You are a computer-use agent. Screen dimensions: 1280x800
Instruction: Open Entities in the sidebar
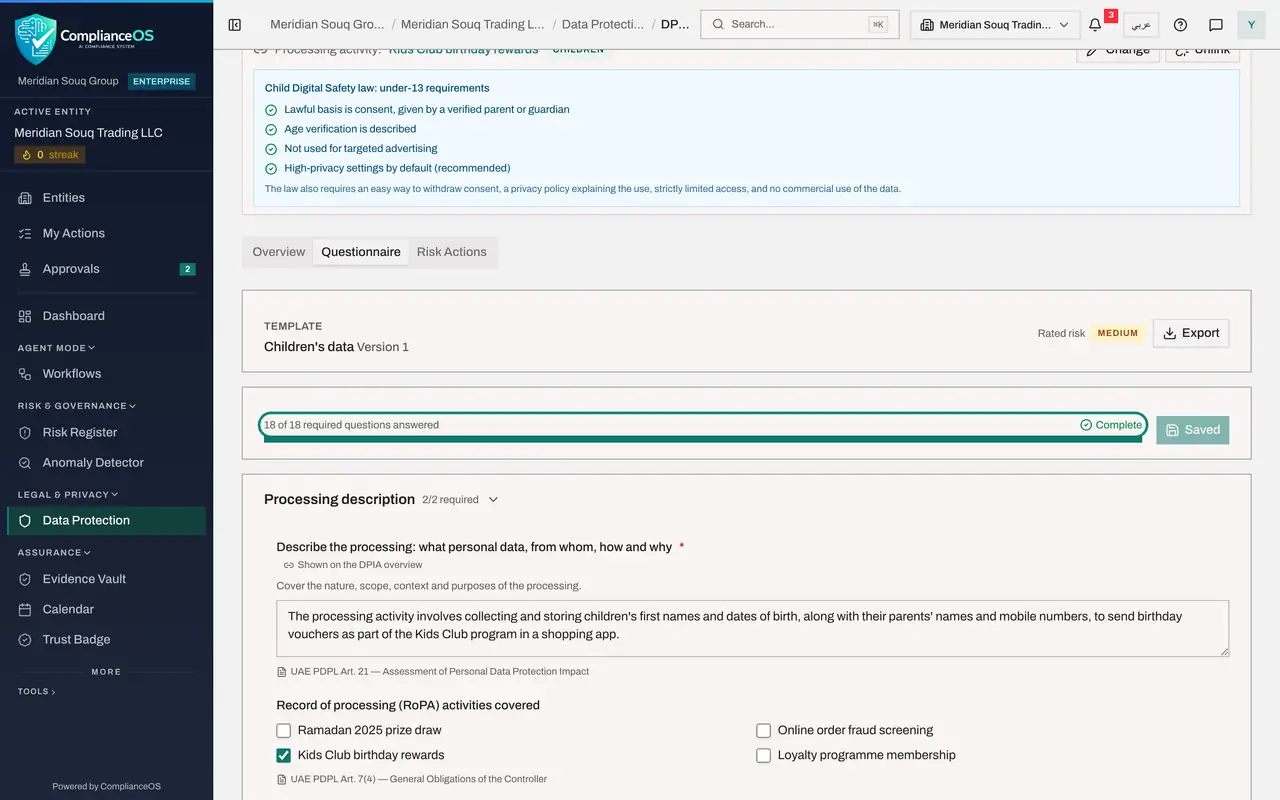pos(106,198)
